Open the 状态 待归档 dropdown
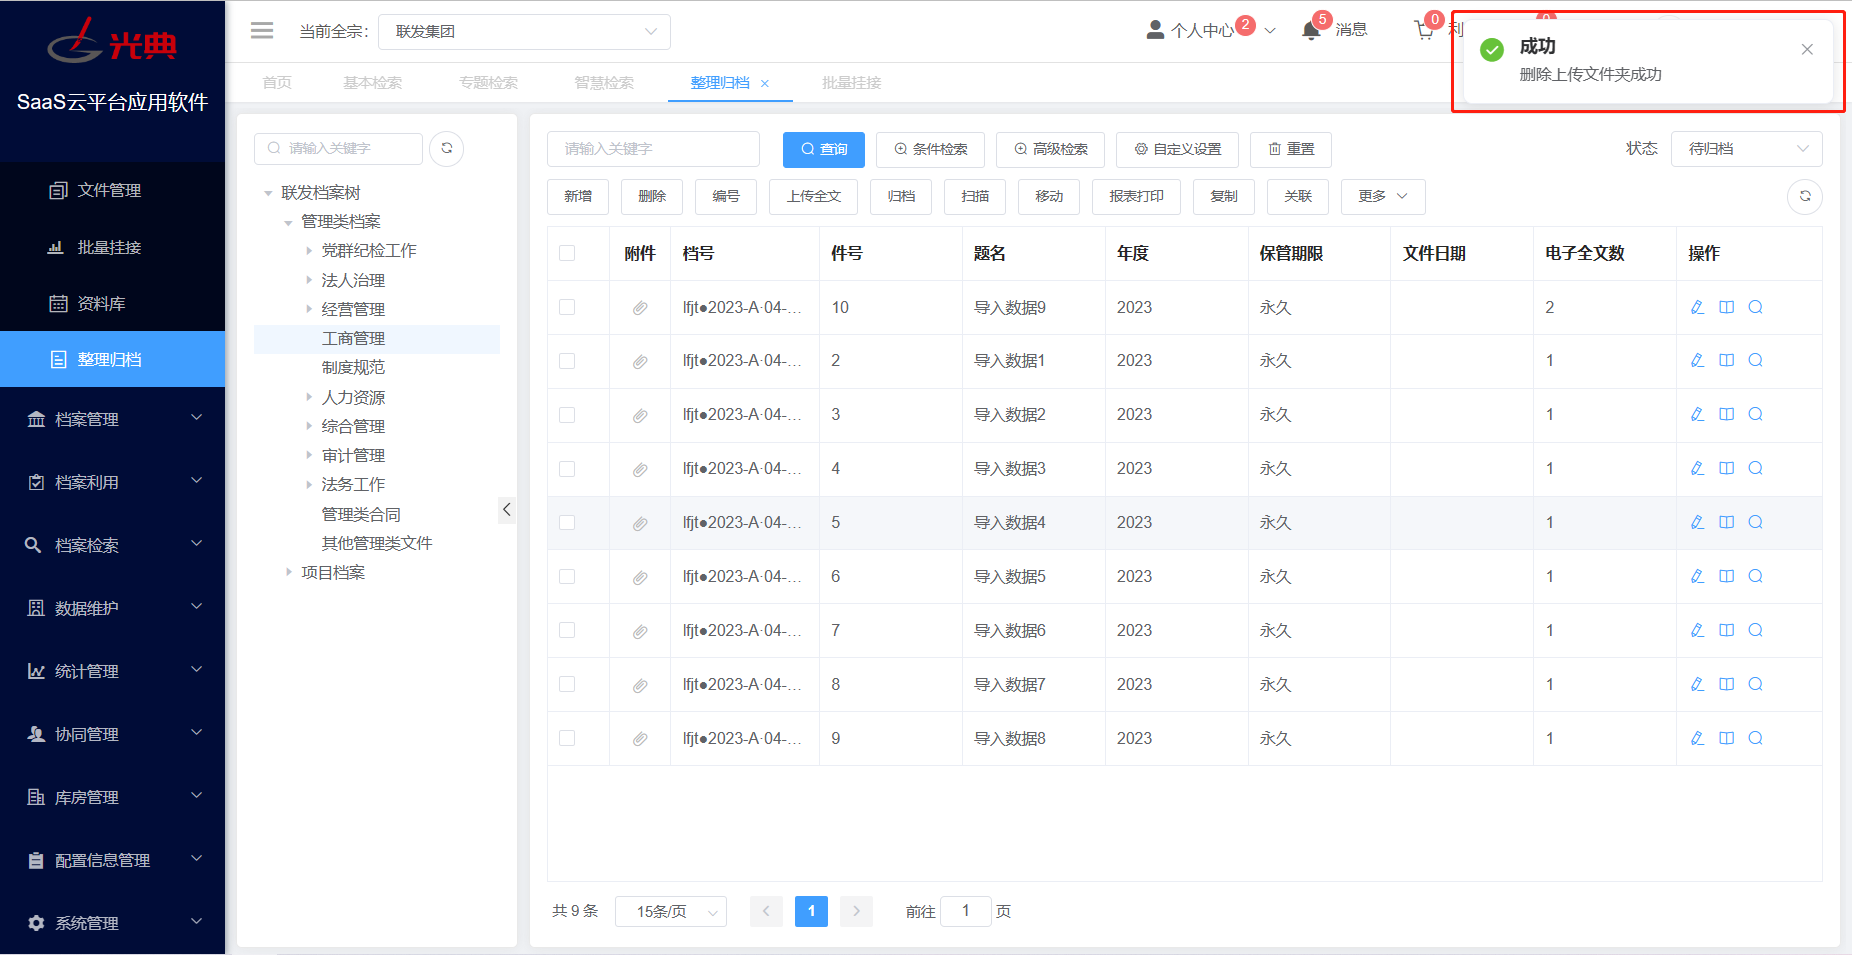1852x955 pixels. point(1746,149)
